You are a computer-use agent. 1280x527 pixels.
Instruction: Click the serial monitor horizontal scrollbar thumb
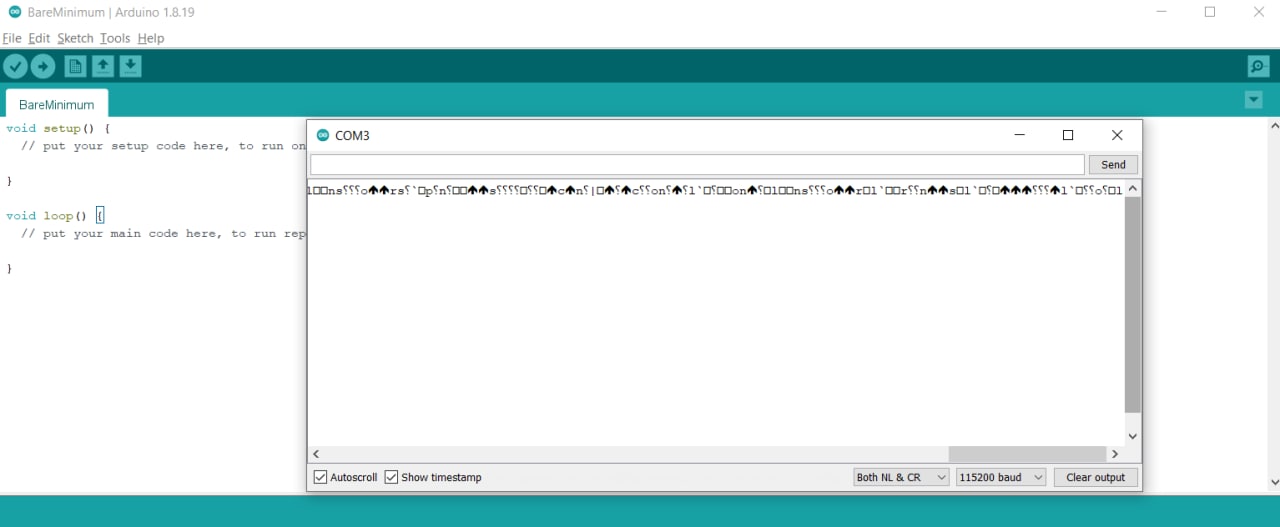[1027, 454]
